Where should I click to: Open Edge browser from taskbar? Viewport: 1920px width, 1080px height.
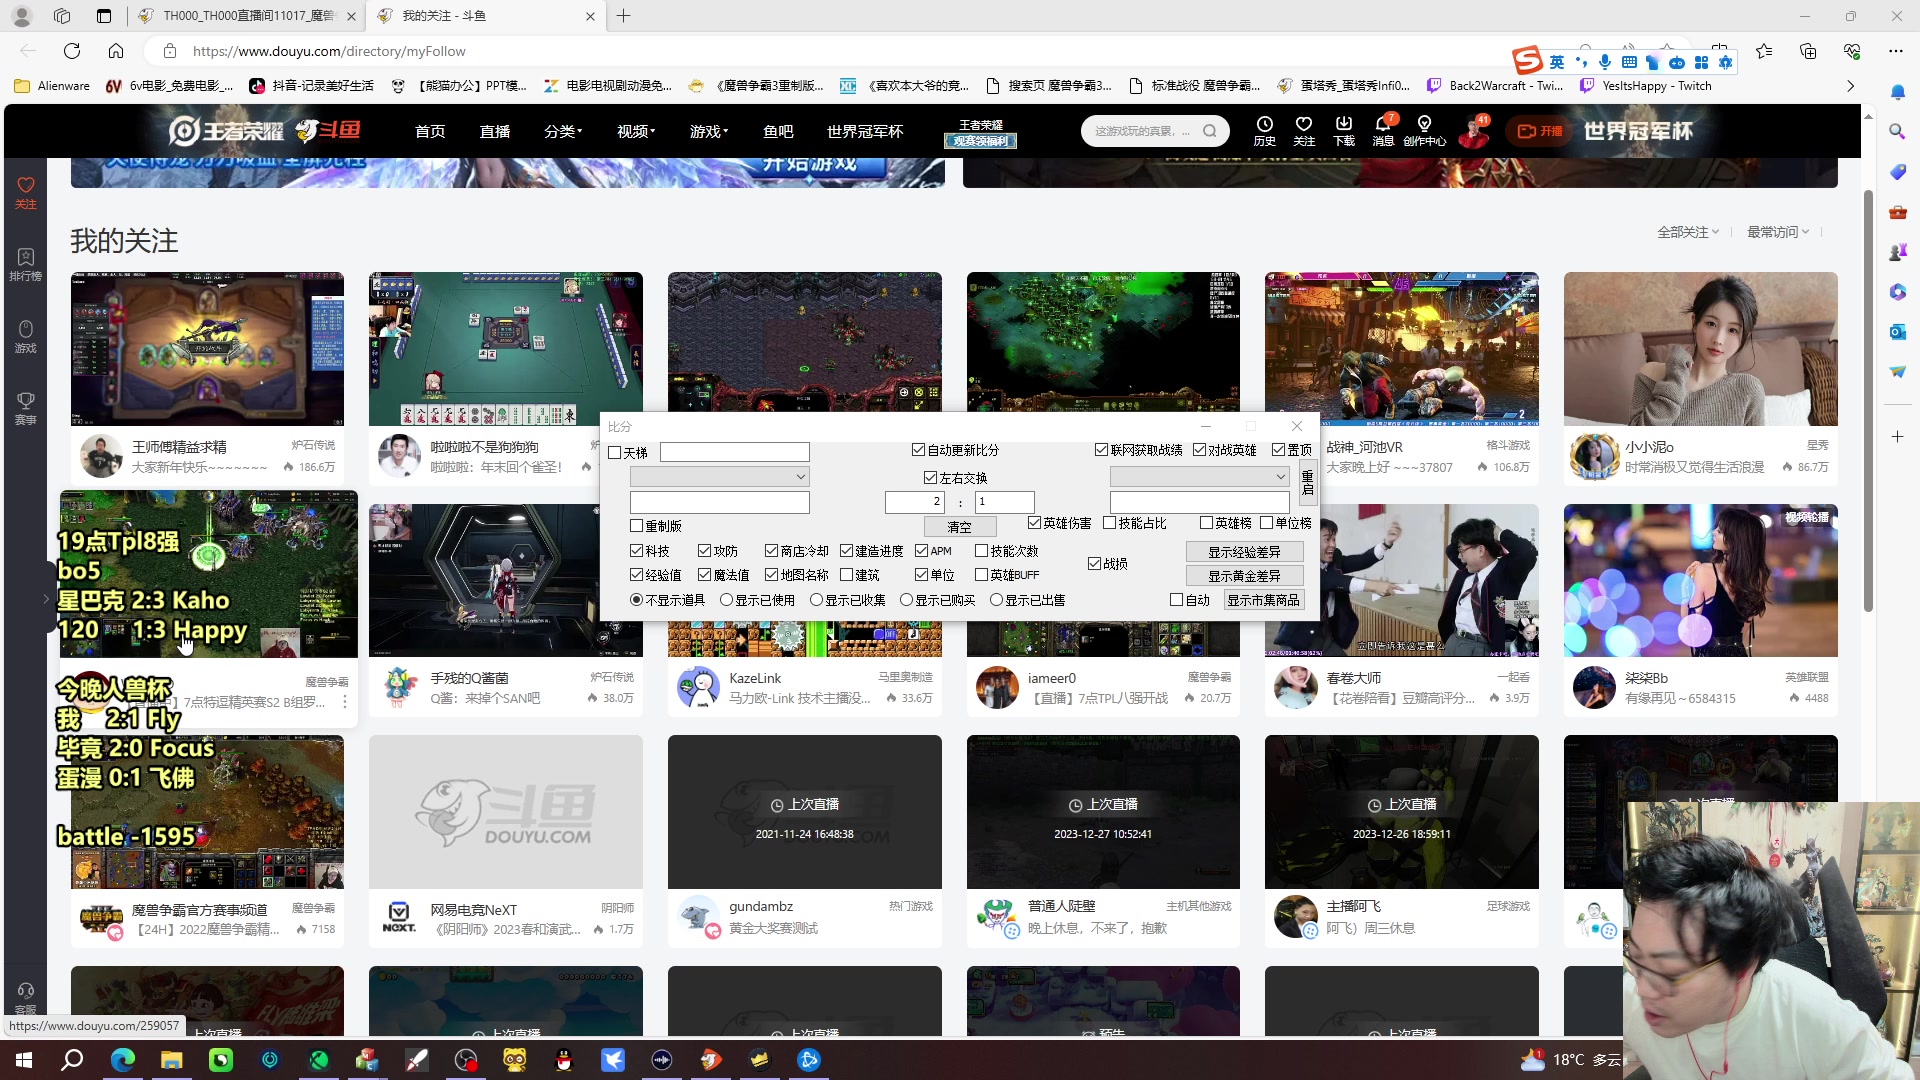[x=123, y=1060]
